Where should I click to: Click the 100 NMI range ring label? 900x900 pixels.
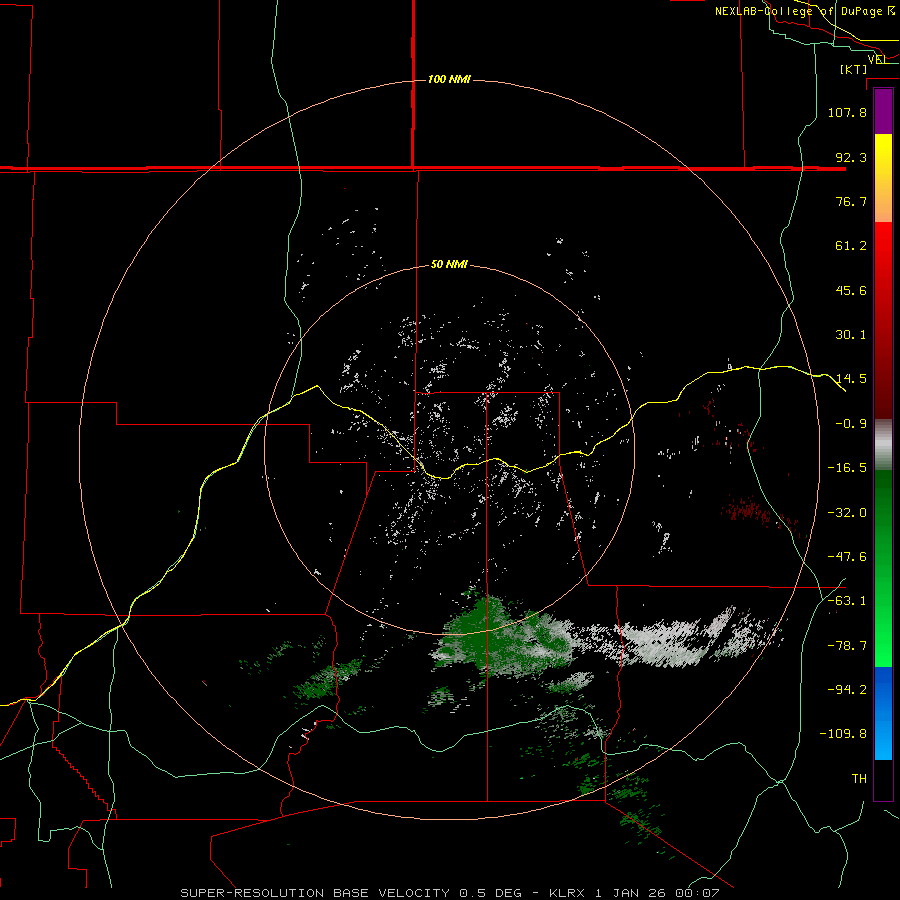tap(449, 79)
